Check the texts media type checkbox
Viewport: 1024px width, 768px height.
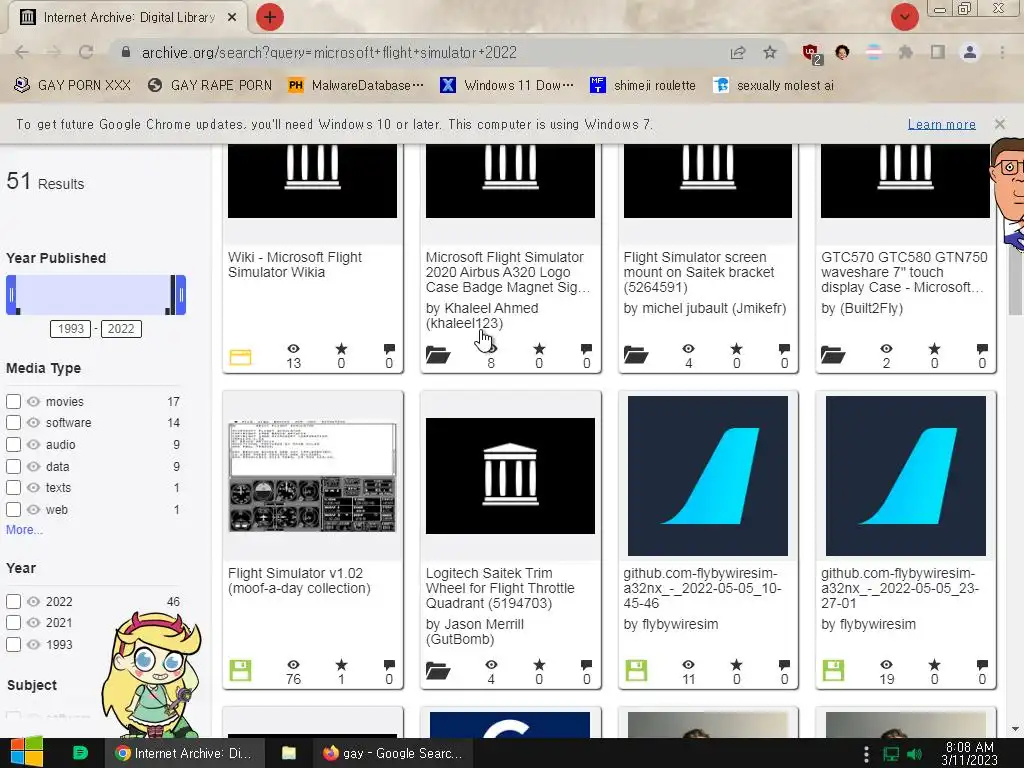(x=13, y=488)
